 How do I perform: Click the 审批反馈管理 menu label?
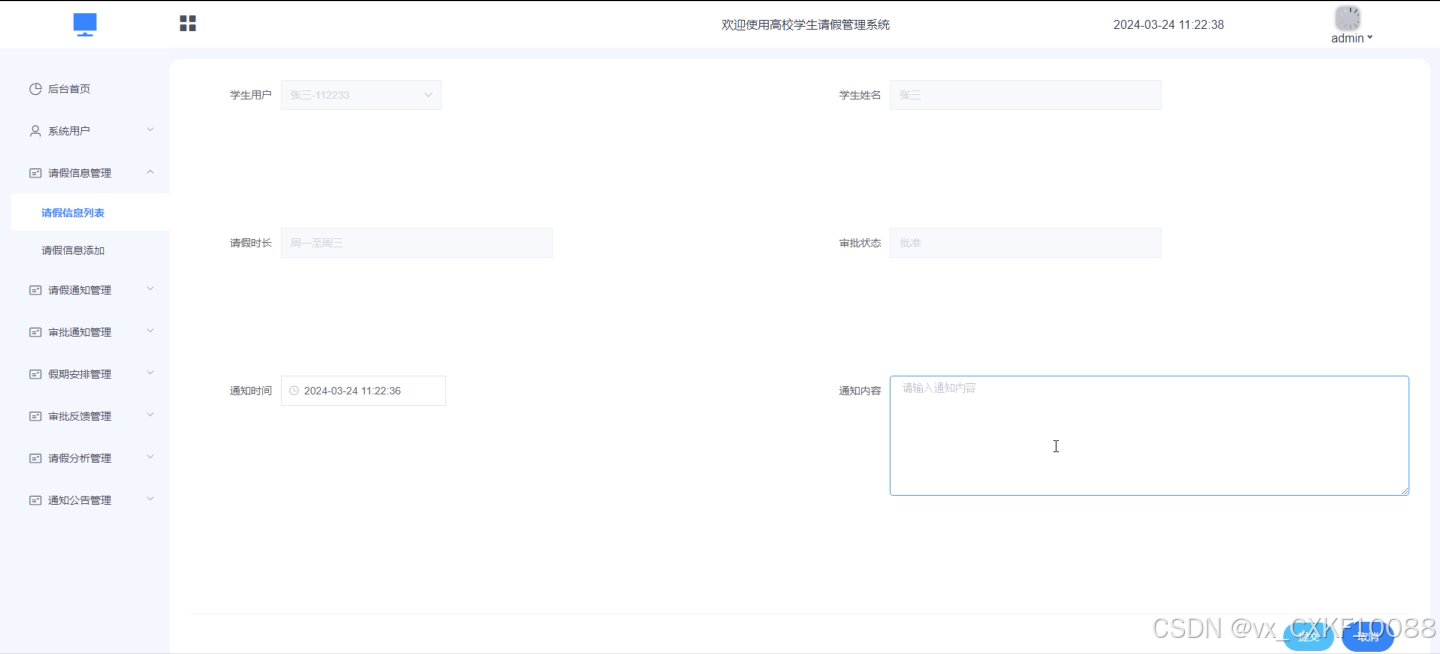[x=80, y=416]
